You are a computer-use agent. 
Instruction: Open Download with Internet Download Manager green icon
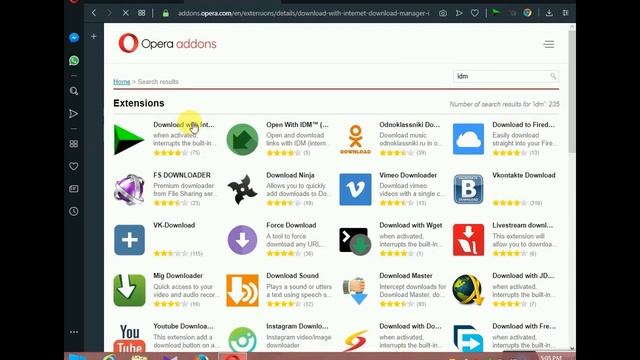129,140
